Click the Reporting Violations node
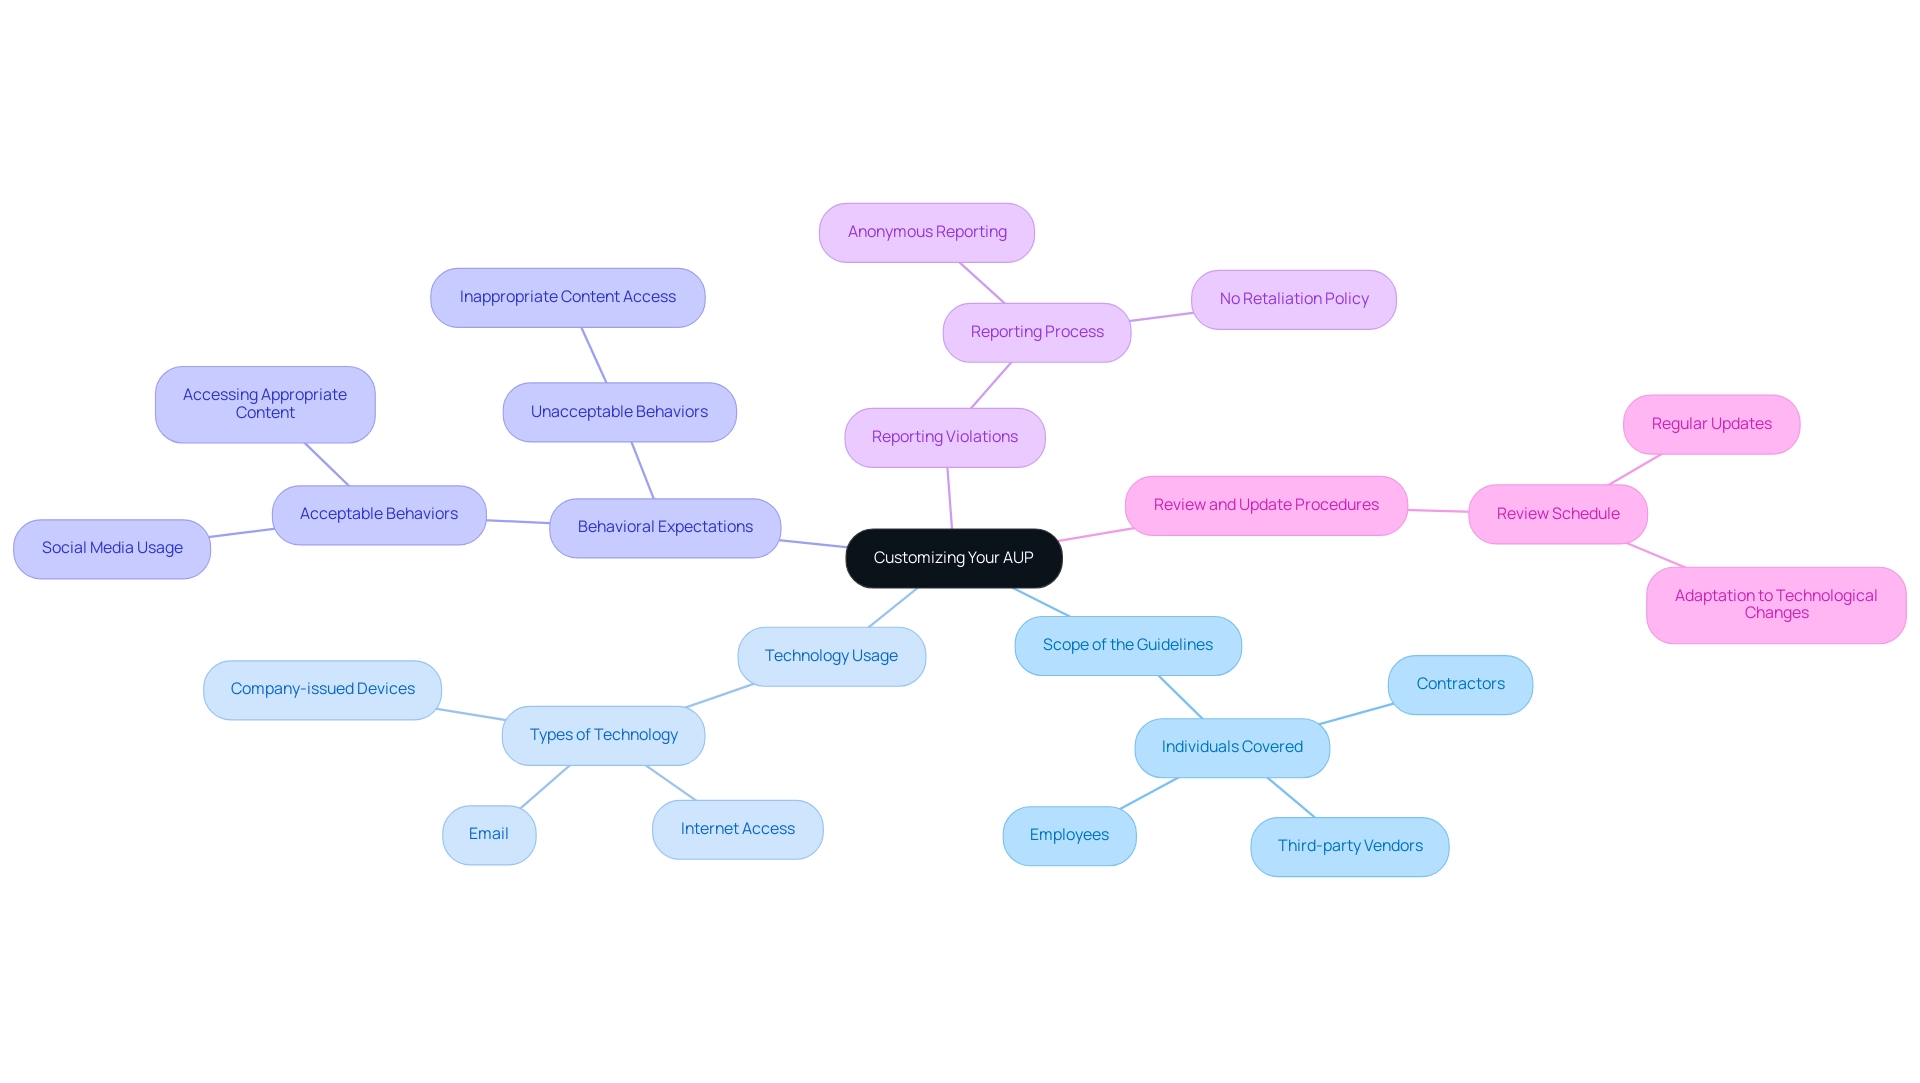This screenshot has width=1920, height=1083. coord(944,435)
